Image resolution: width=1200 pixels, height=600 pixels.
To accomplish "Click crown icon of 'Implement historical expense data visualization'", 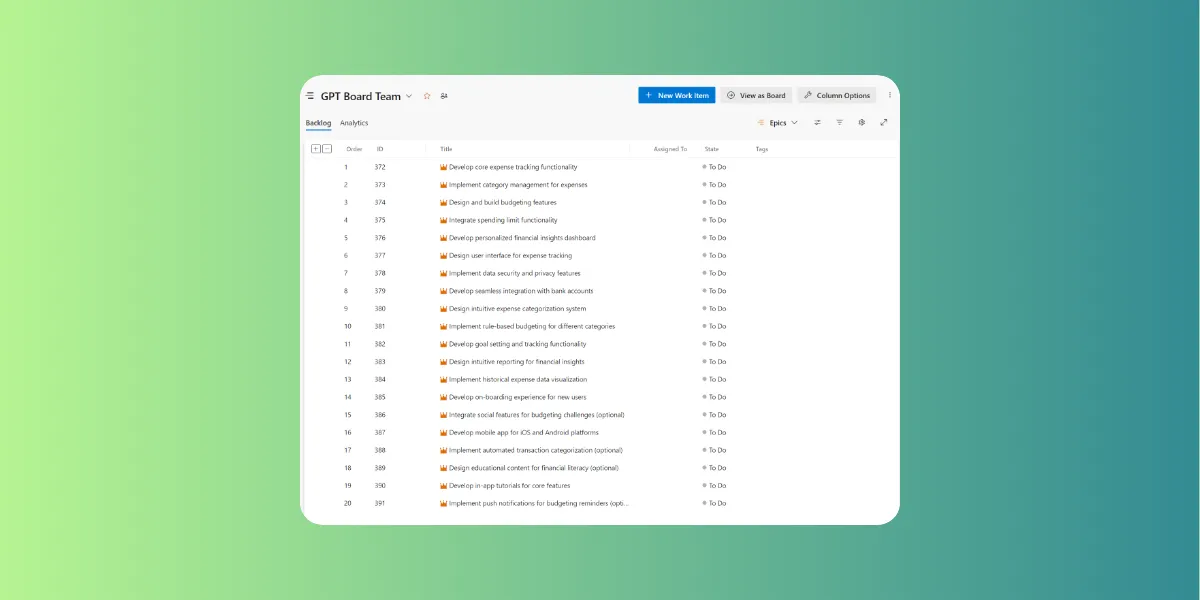I will 443,379.
